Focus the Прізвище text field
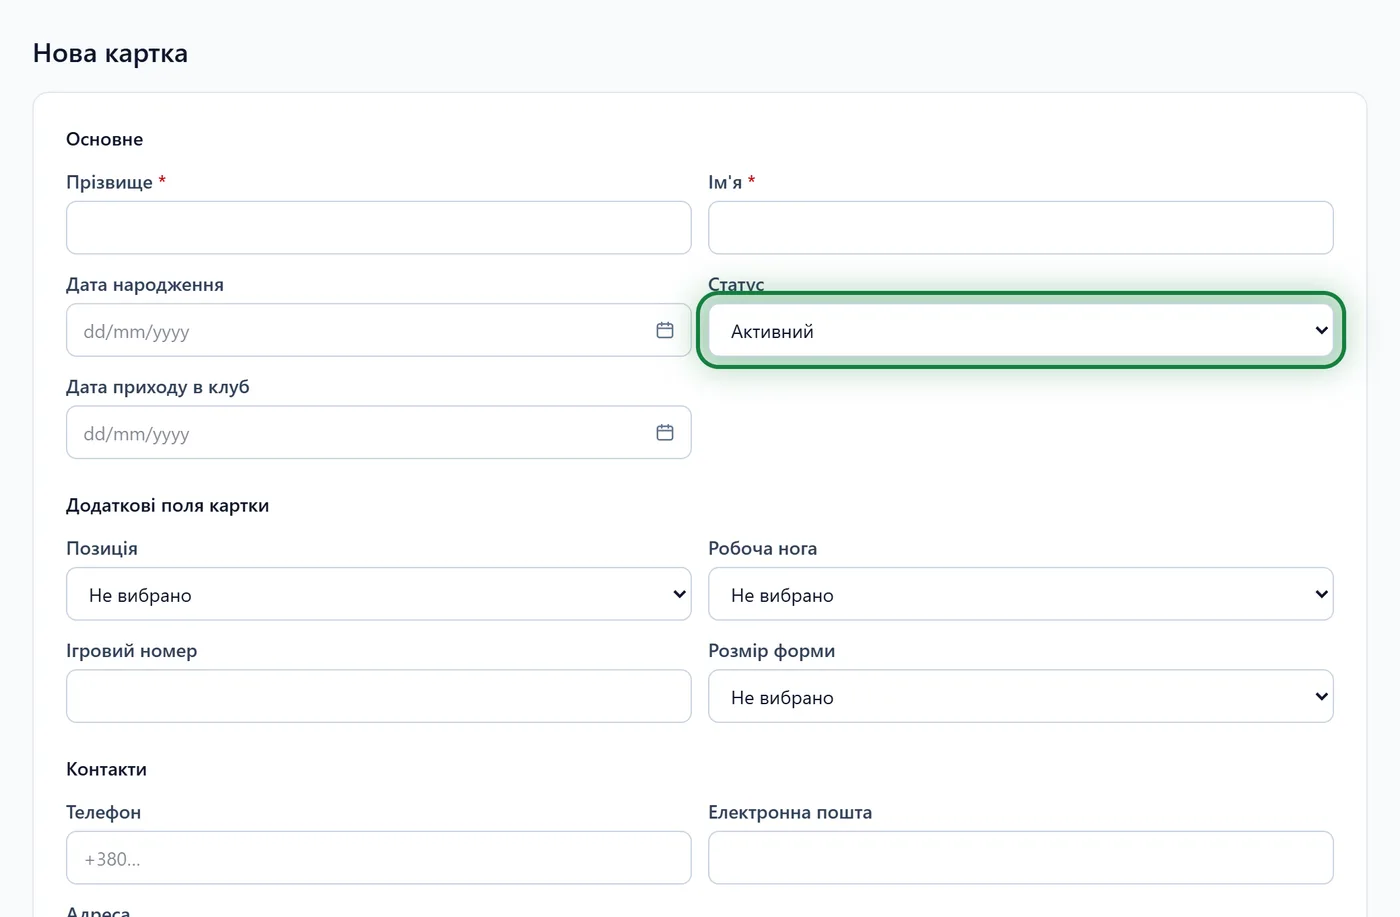Screen dimensions: 1400x917 [379, 228]
